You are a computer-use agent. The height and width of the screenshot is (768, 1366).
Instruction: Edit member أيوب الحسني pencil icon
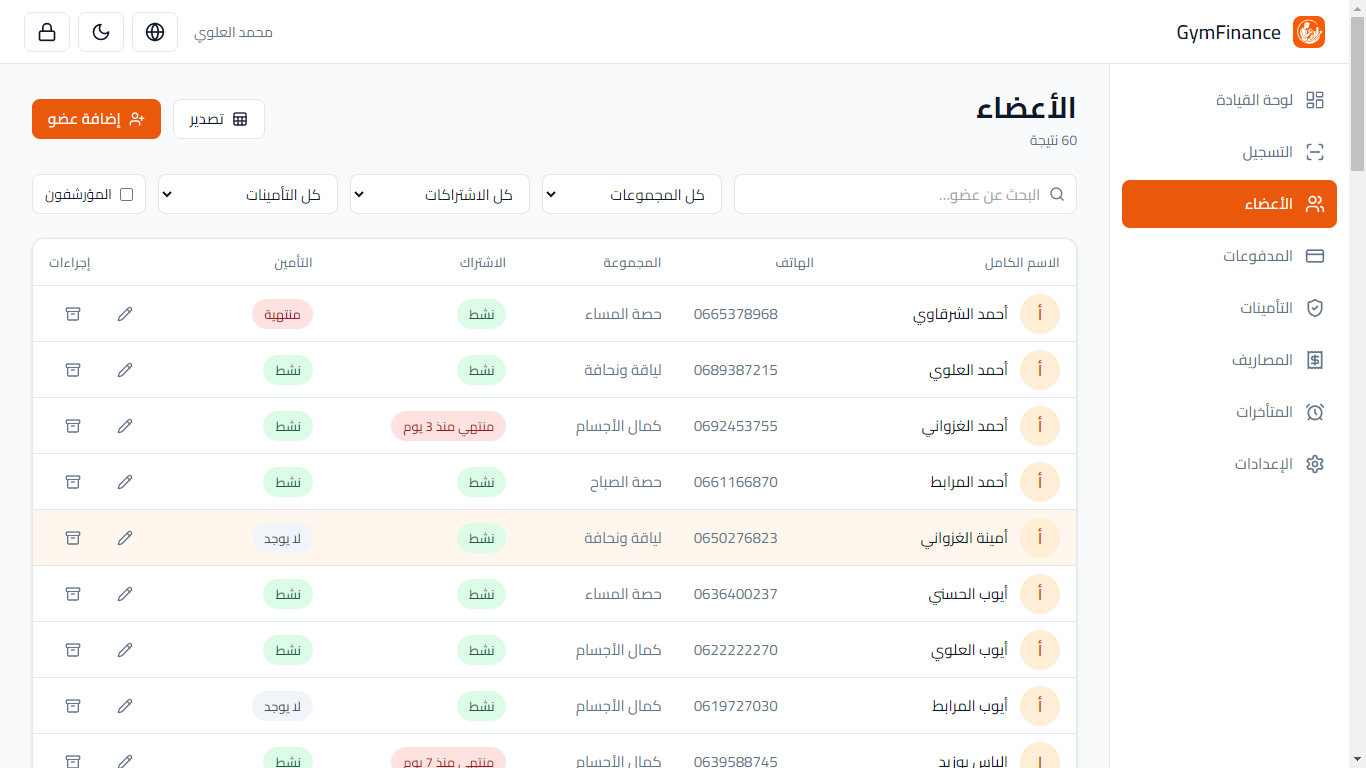point(125,594)
